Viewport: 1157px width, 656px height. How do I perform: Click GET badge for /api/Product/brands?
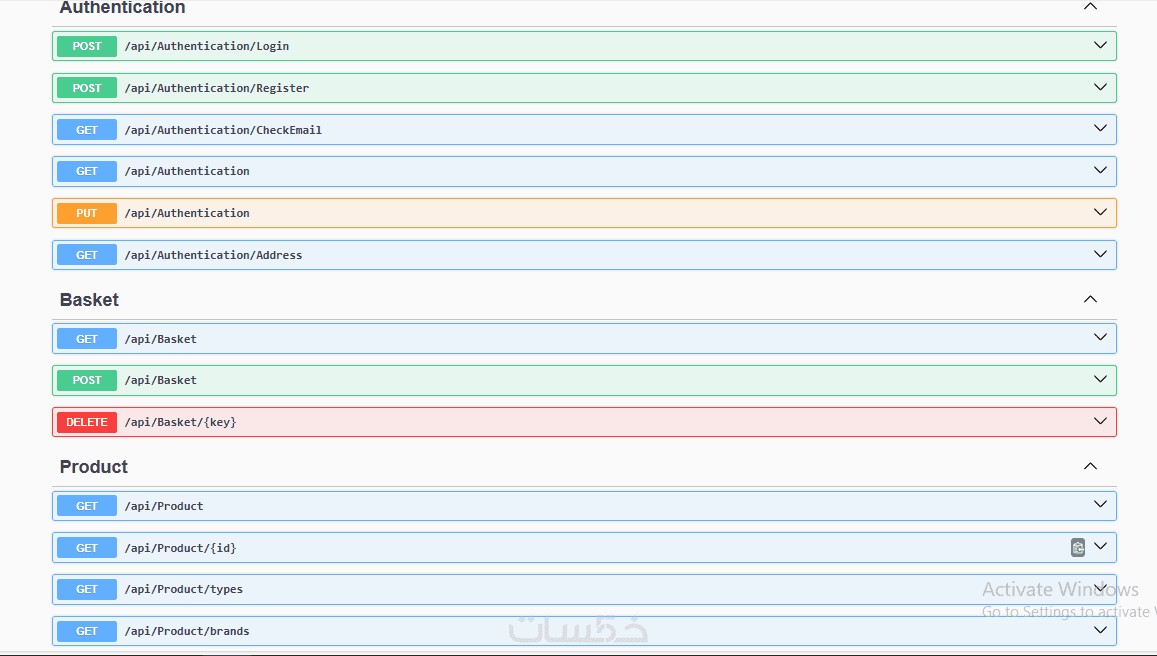click(x=87, y=631)
